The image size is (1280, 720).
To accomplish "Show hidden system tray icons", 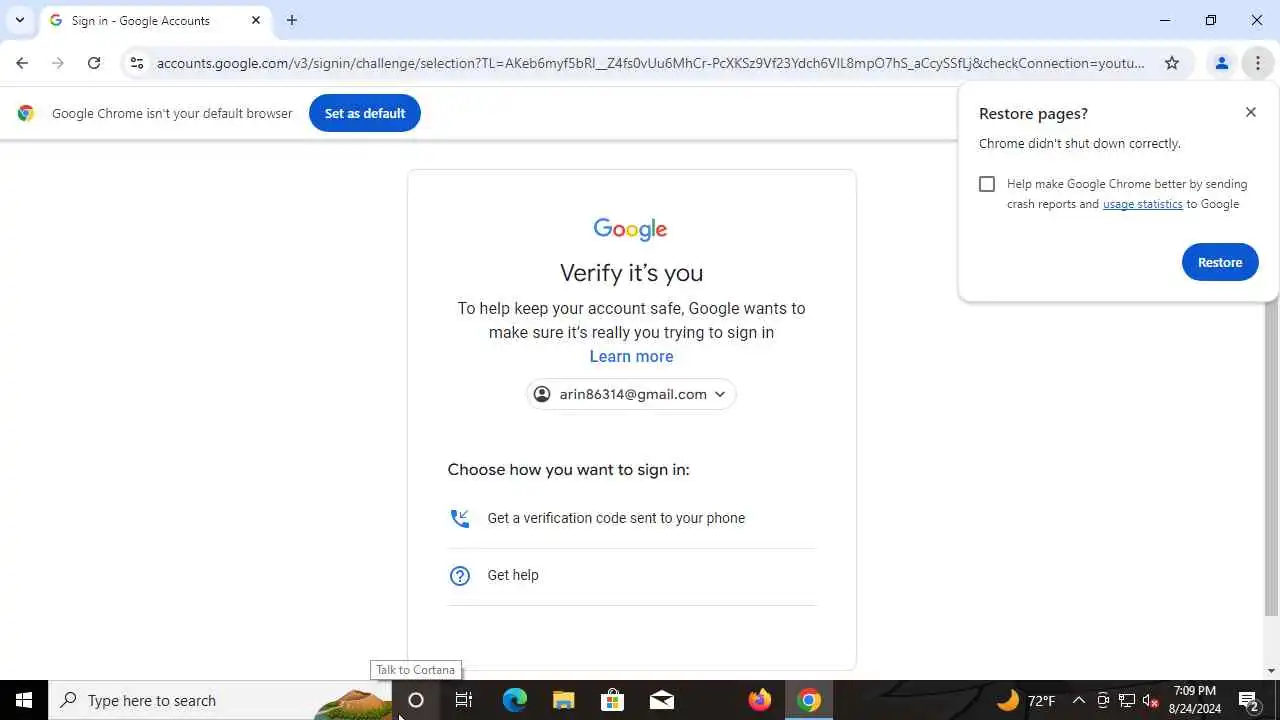I will [x=1079, y=700].
